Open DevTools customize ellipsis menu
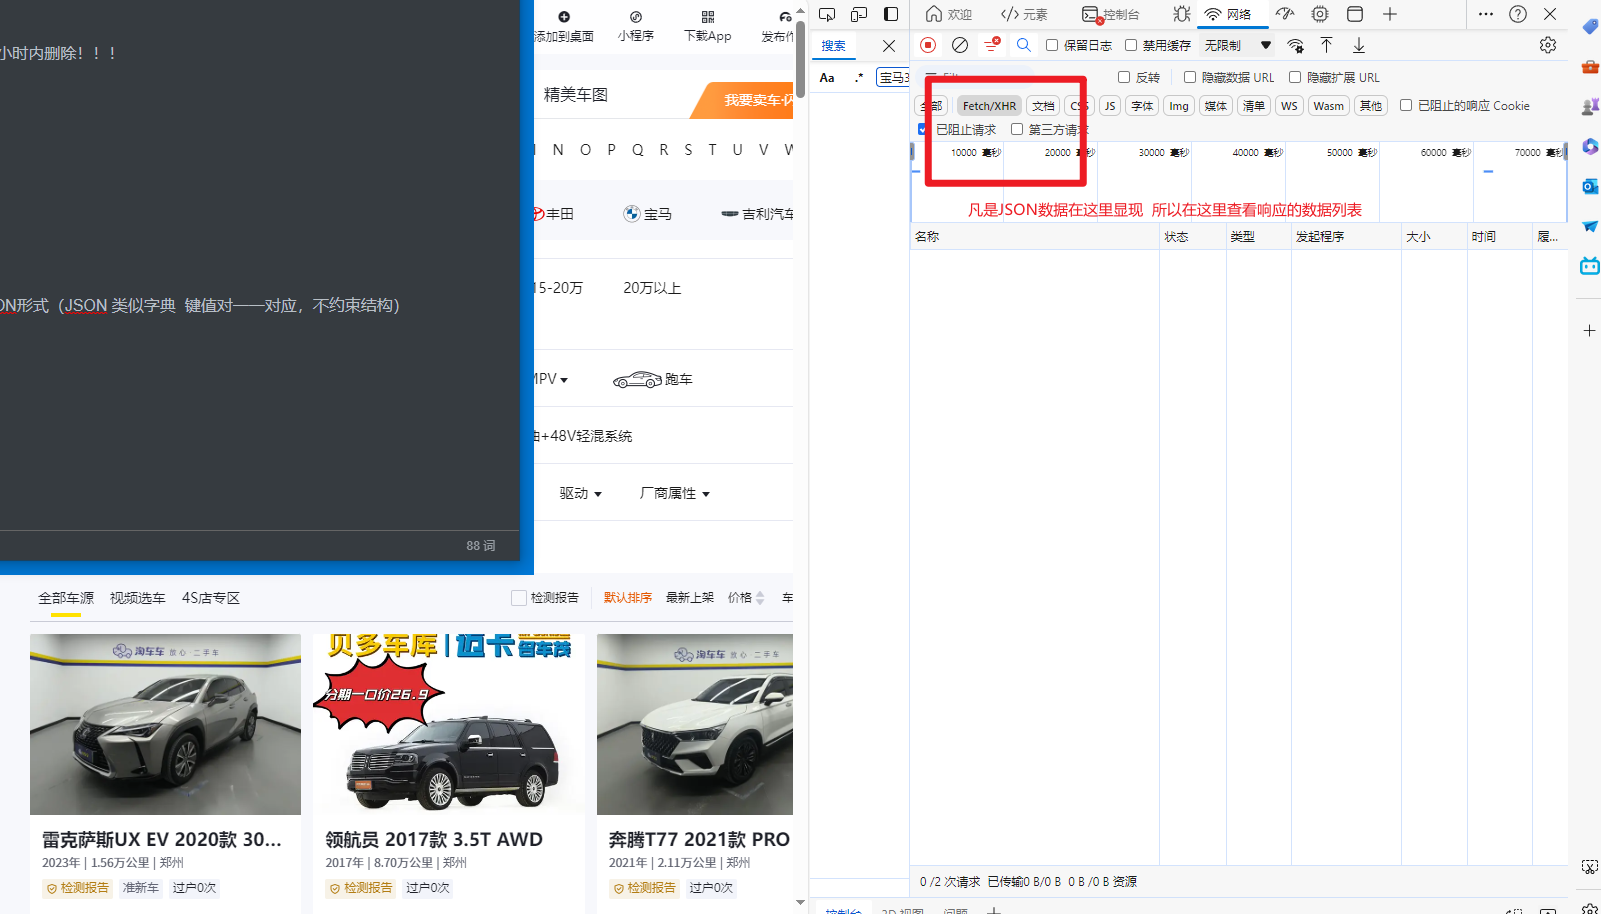 (1486, 14)
